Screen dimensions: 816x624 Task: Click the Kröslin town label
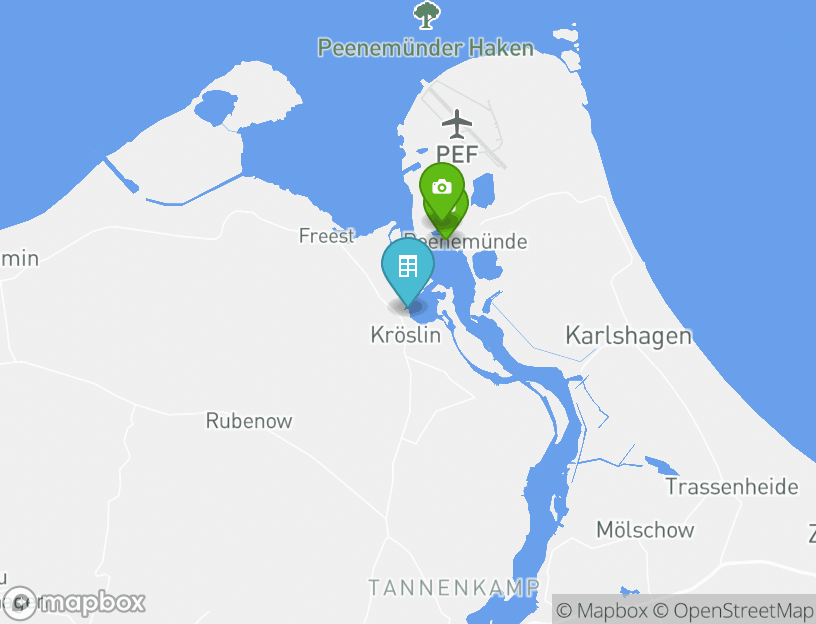405,335
